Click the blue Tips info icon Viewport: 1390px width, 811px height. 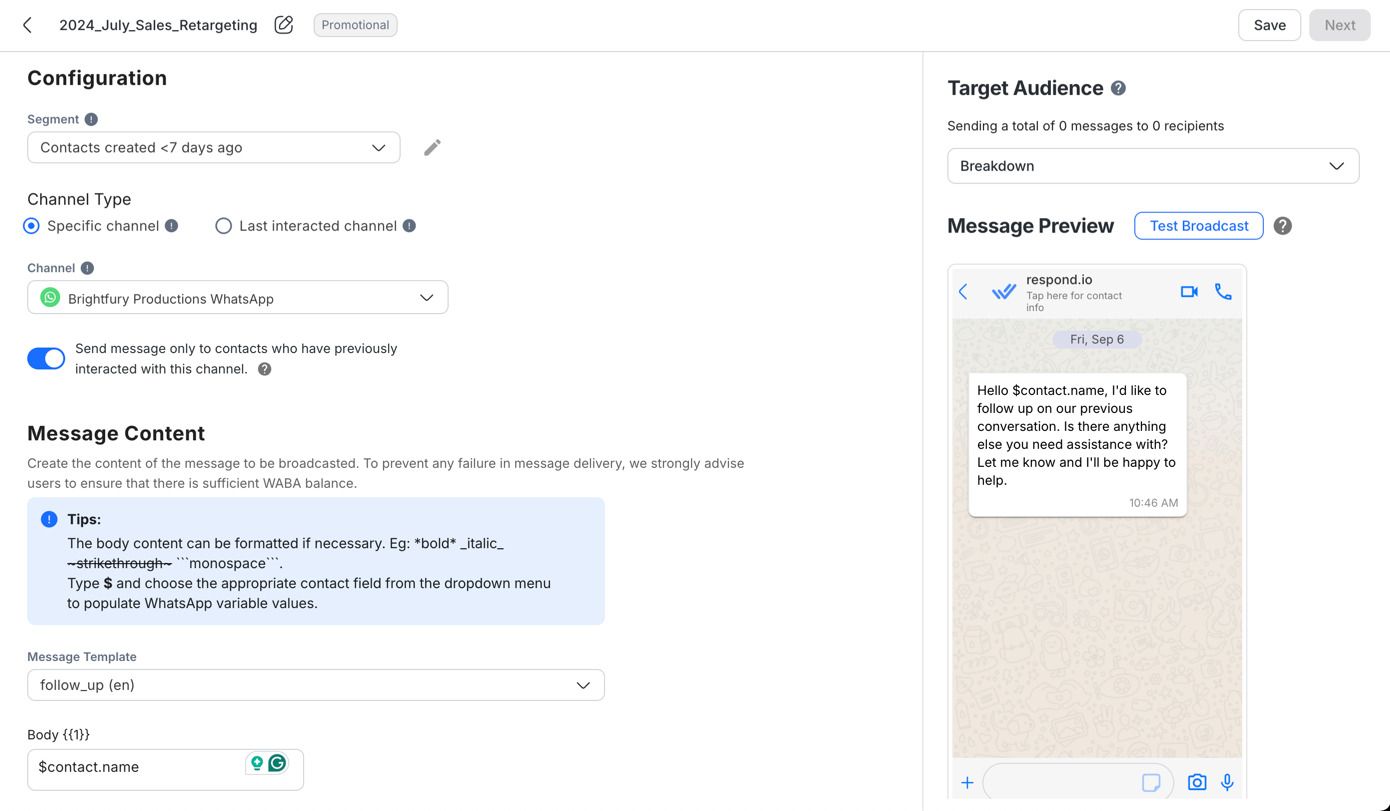point(49,519)
